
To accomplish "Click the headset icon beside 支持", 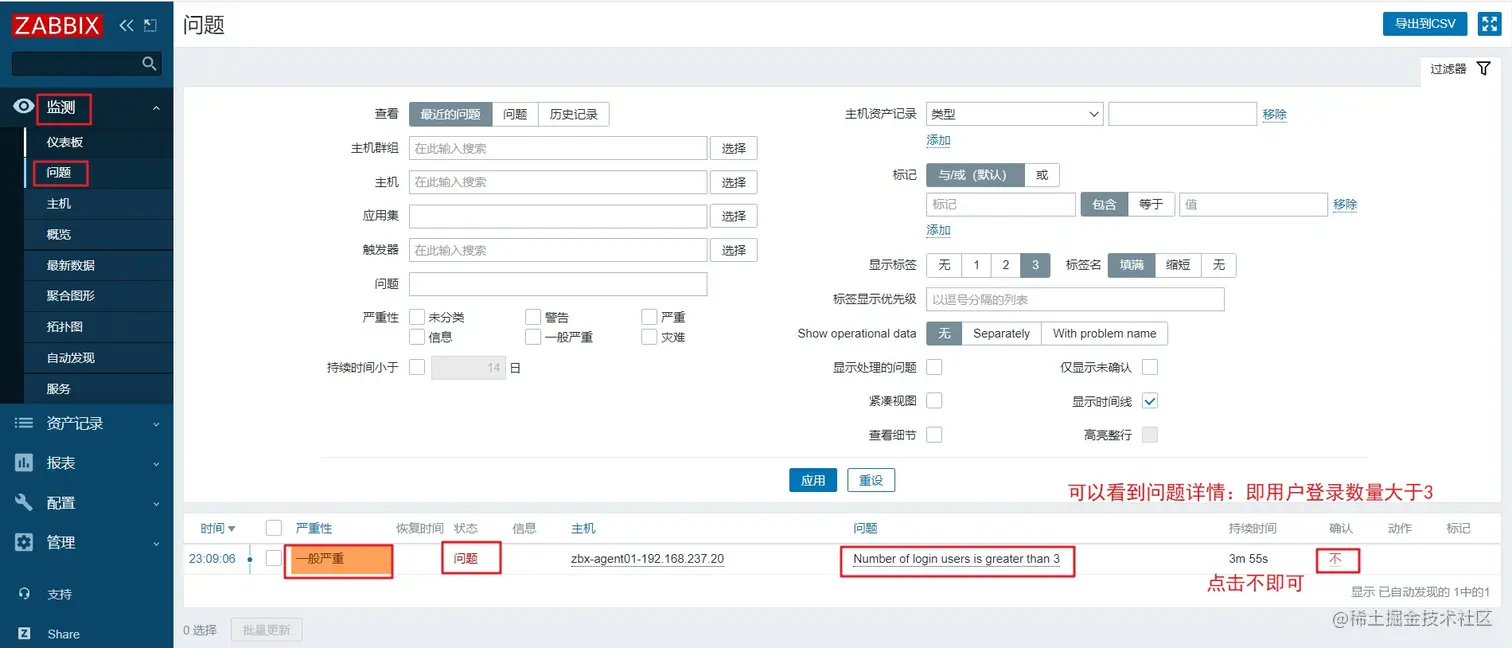I will [24, 594].
